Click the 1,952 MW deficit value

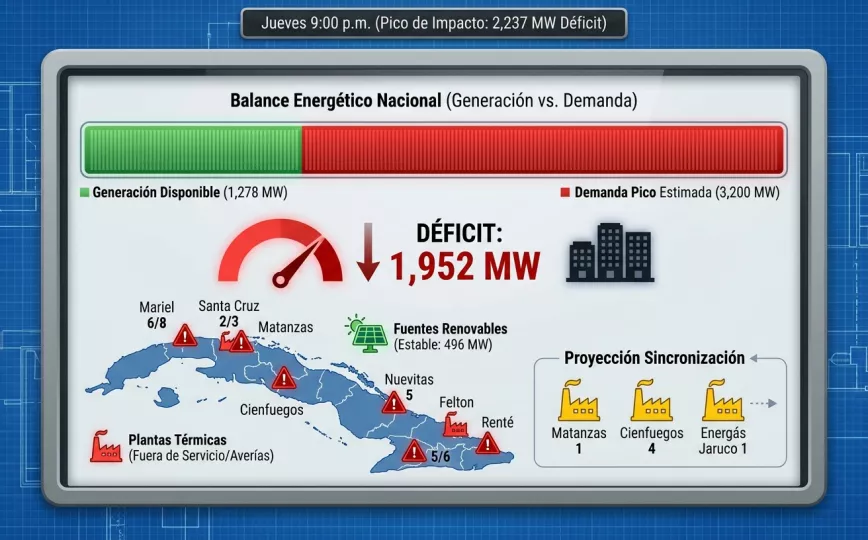(465, 266)
